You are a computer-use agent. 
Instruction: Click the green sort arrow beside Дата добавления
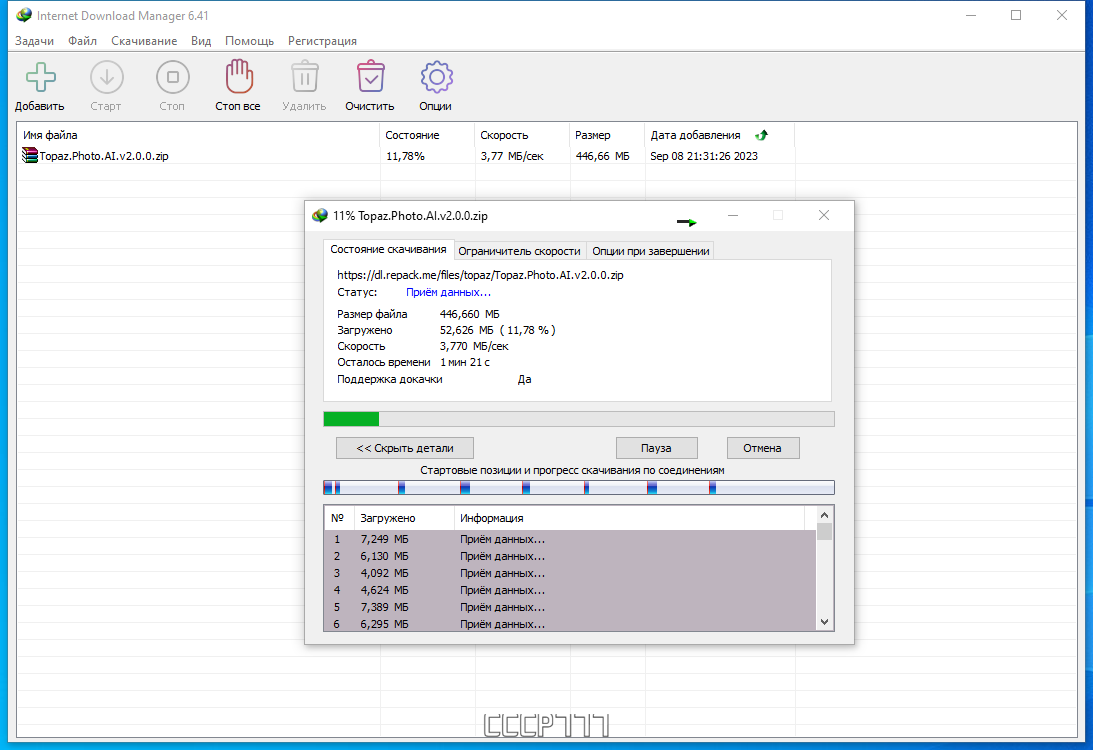coord(761,135)
